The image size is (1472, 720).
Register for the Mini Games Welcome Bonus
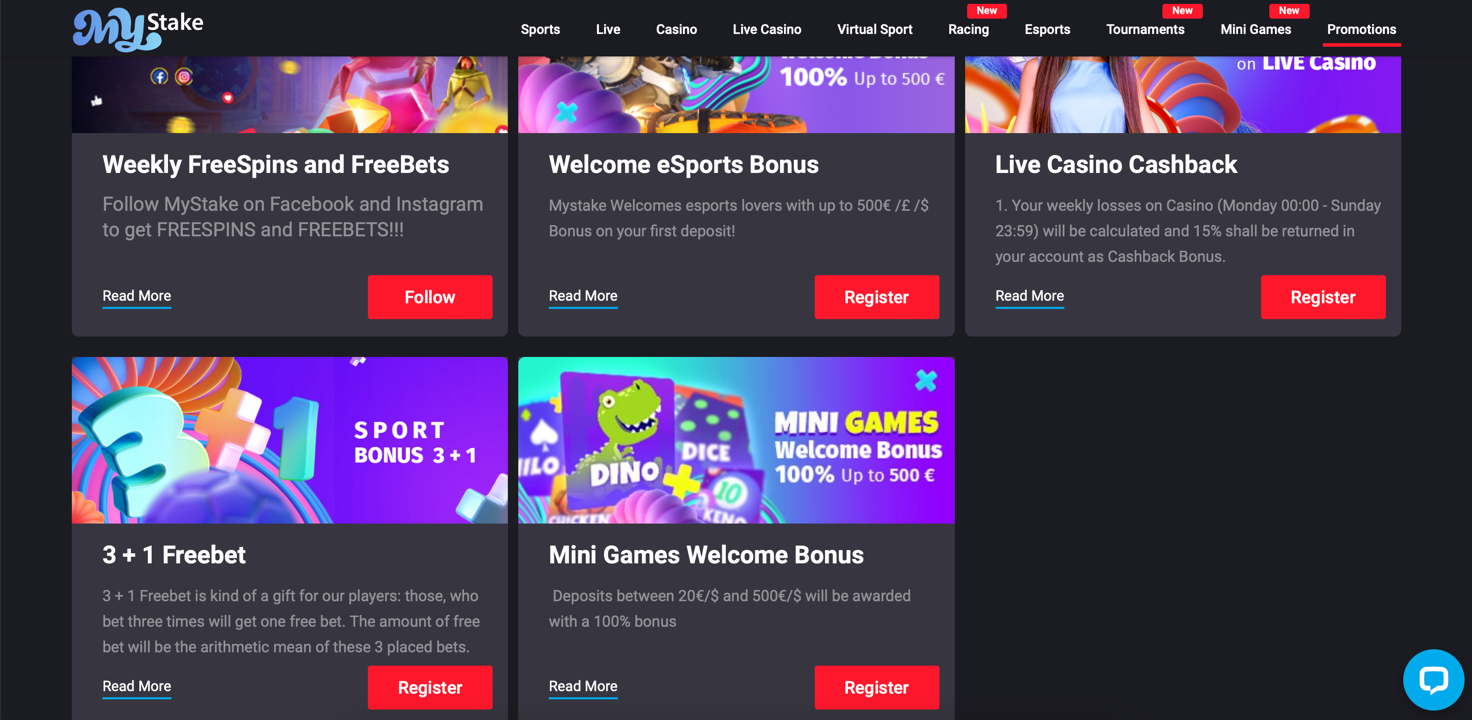point(877,687)
